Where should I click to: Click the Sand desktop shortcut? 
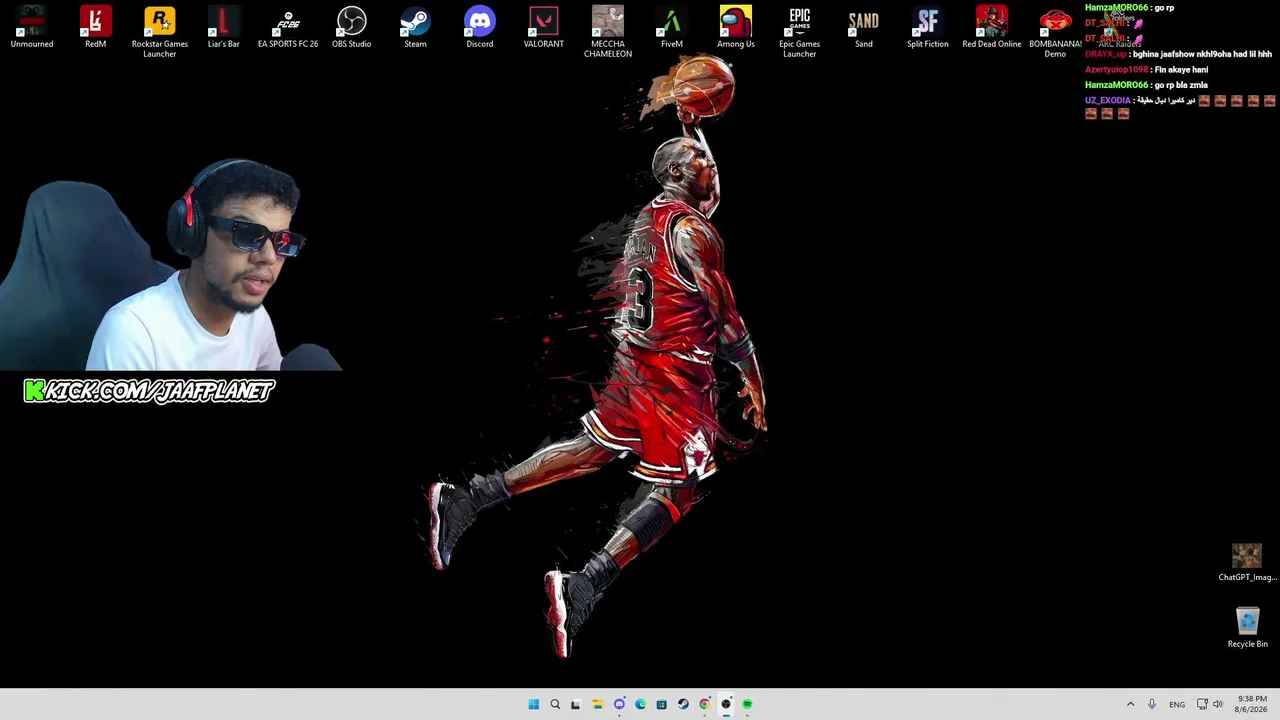(864, 28)
